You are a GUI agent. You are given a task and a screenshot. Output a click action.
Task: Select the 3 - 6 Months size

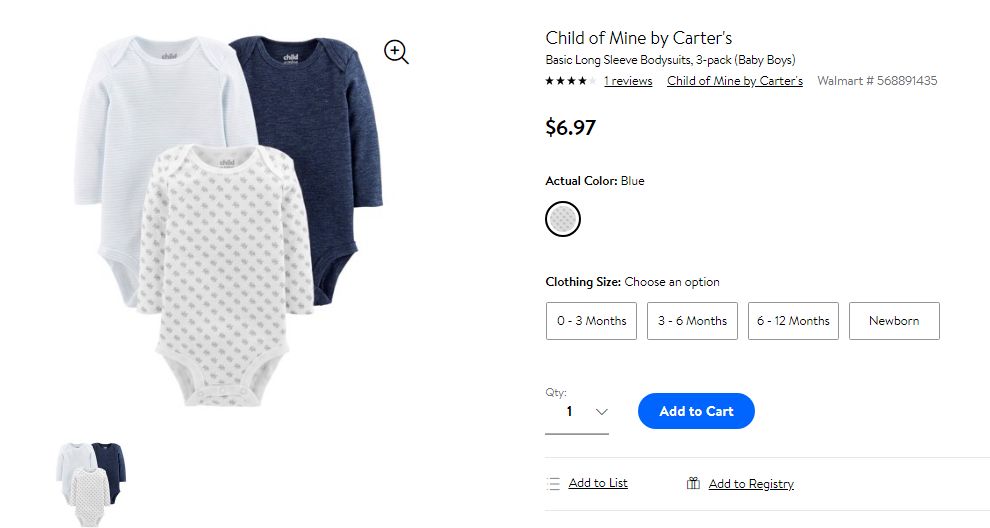click(x=693, y=321)
